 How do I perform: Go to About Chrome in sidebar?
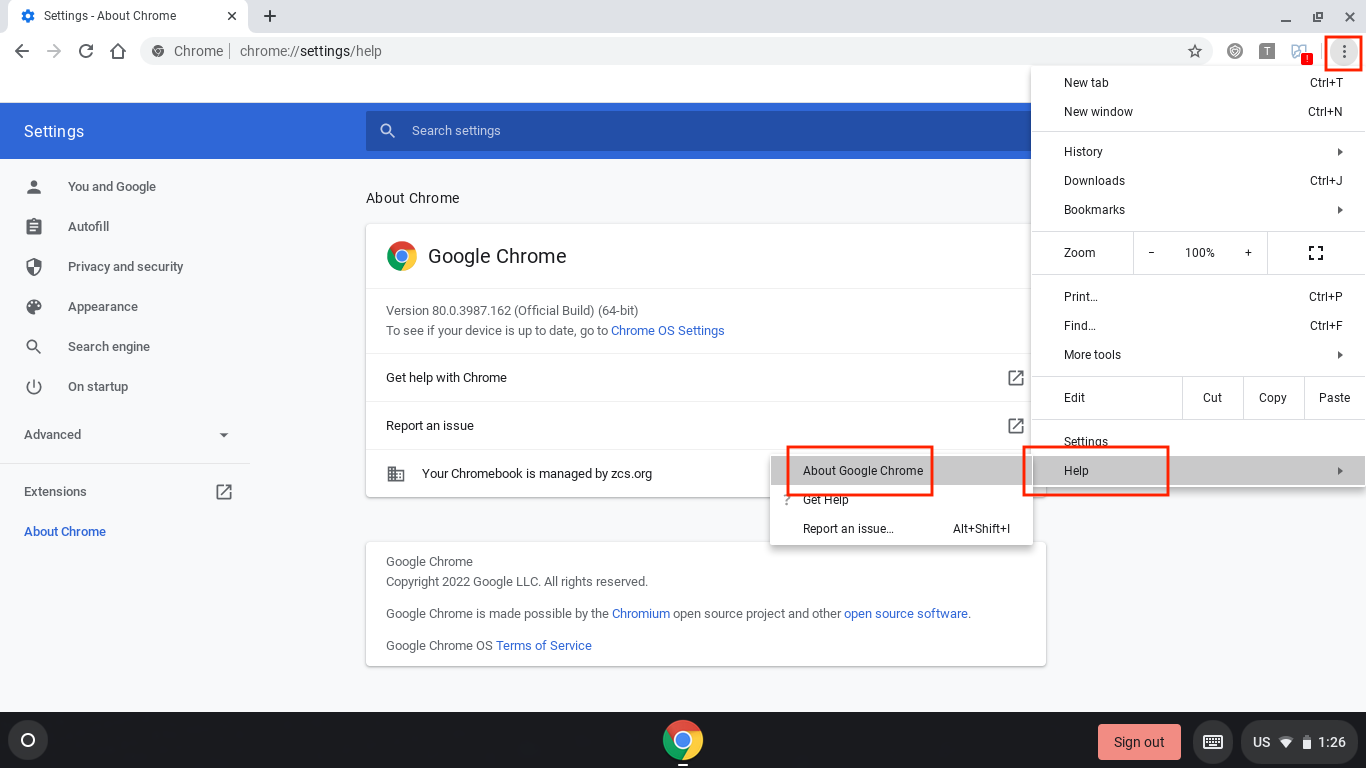click(65, 532)
